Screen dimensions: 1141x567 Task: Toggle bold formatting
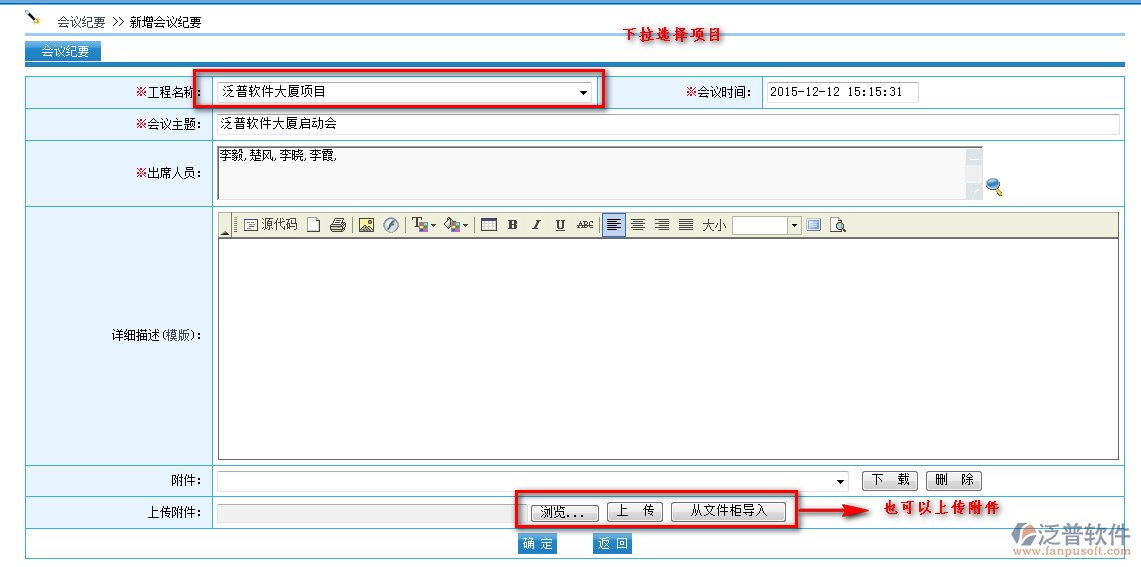coord(512,225)
